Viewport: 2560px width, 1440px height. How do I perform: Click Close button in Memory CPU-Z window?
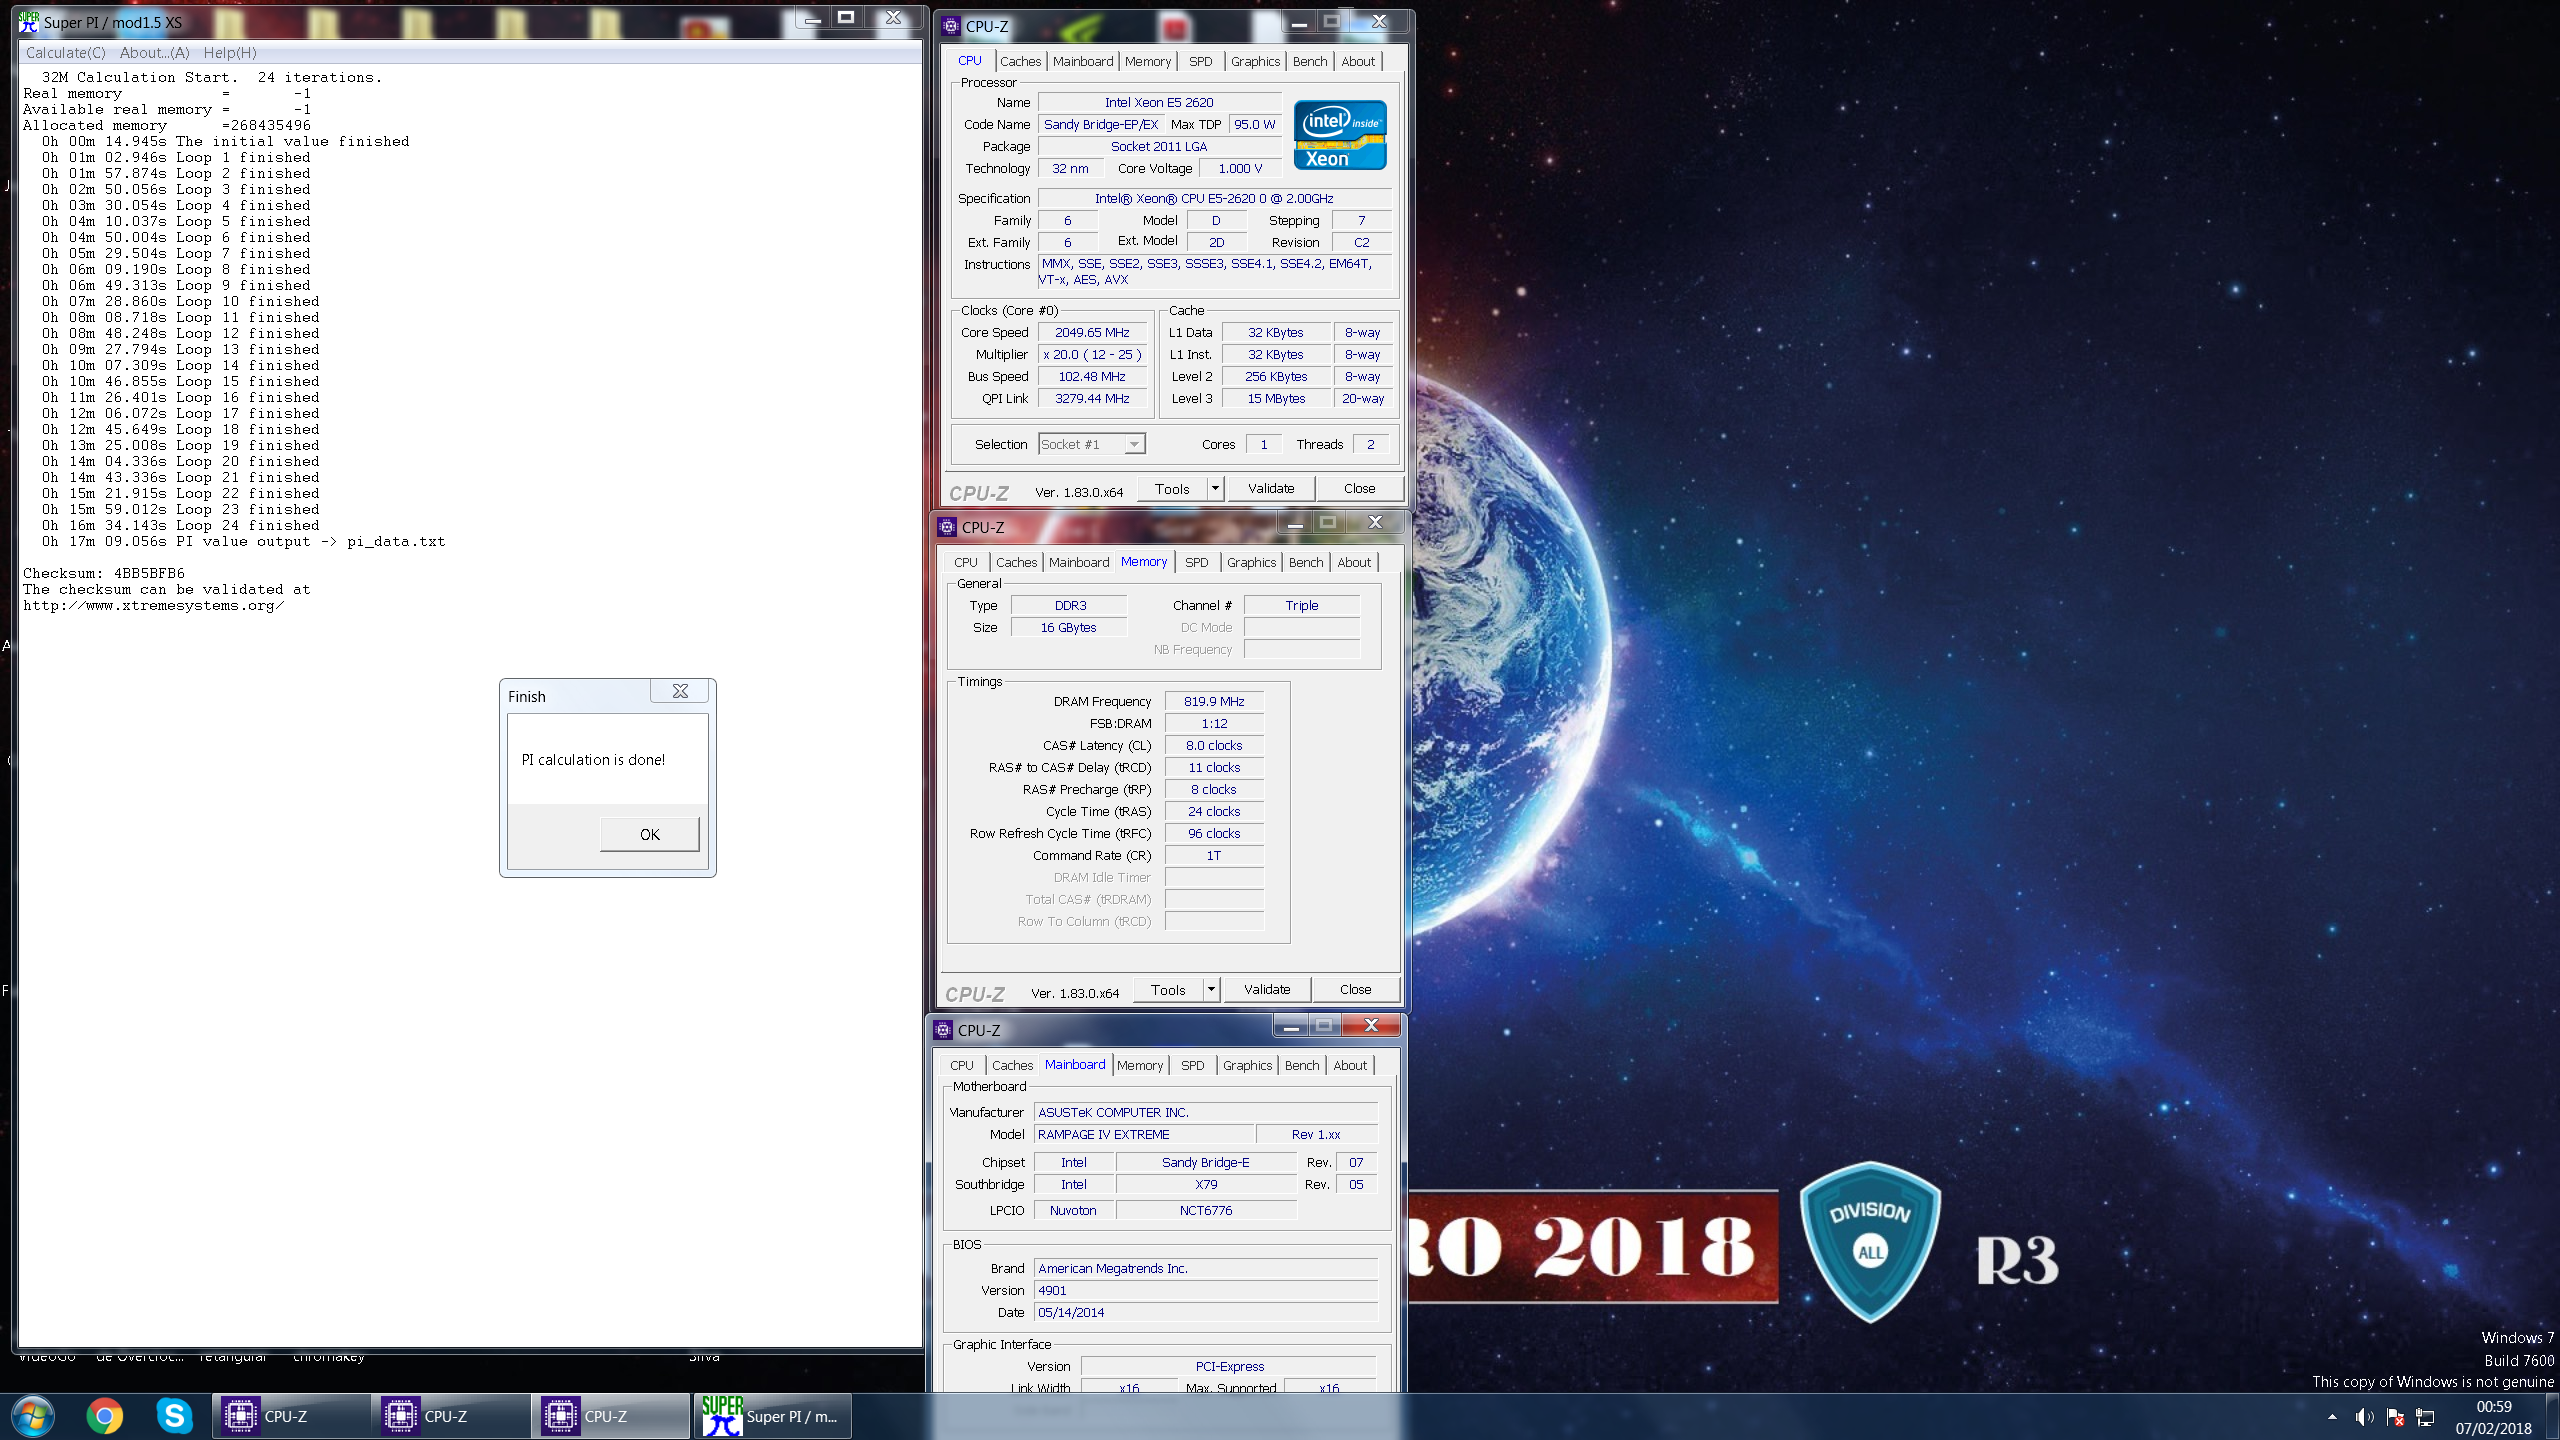point(1355,990)
